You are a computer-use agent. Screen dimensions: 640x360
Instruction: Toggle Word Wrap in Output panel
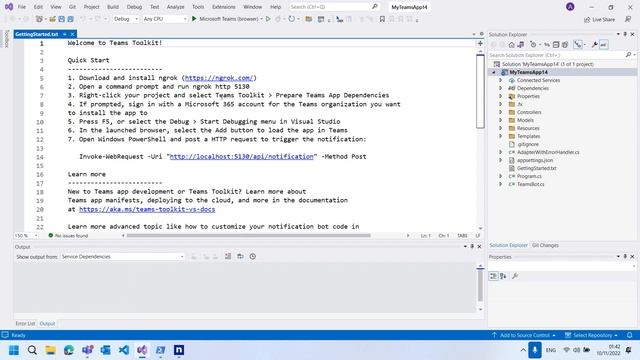tap(240, 256)
